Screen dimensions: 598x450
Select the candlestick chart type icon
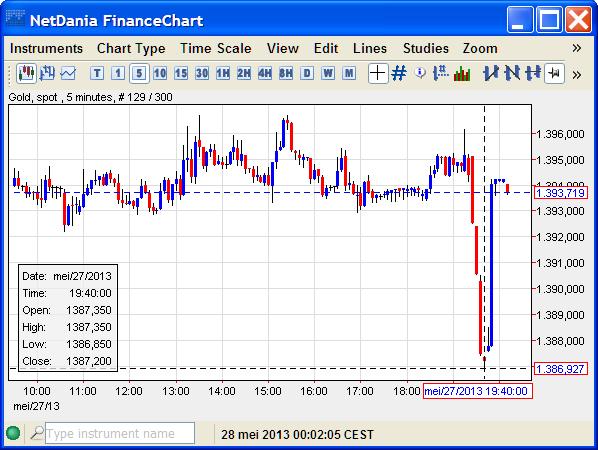tap(26, 73)
